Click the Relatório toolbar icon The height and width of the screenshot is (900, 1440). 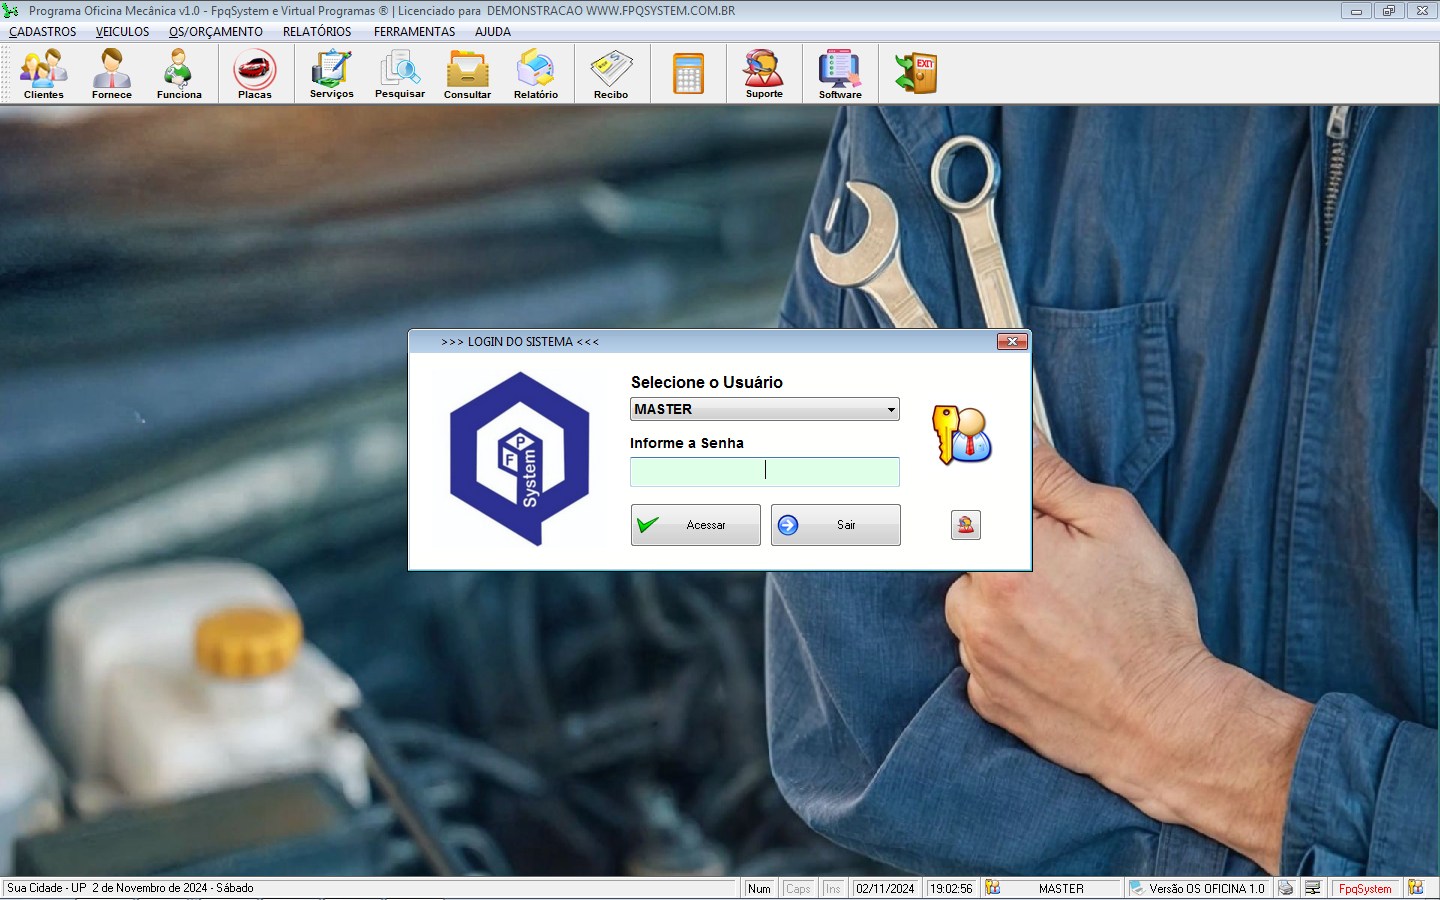click(x=536, y=74)
